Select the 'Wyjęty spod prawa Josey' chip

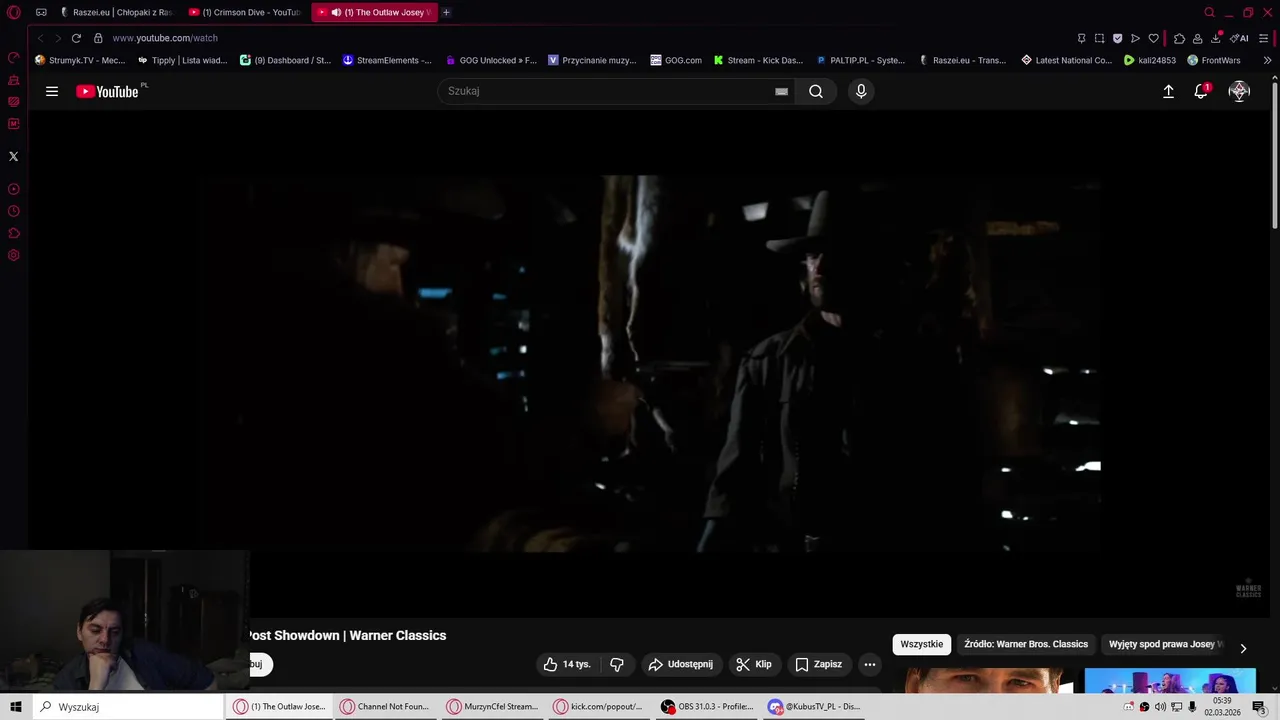(1164, 644)
